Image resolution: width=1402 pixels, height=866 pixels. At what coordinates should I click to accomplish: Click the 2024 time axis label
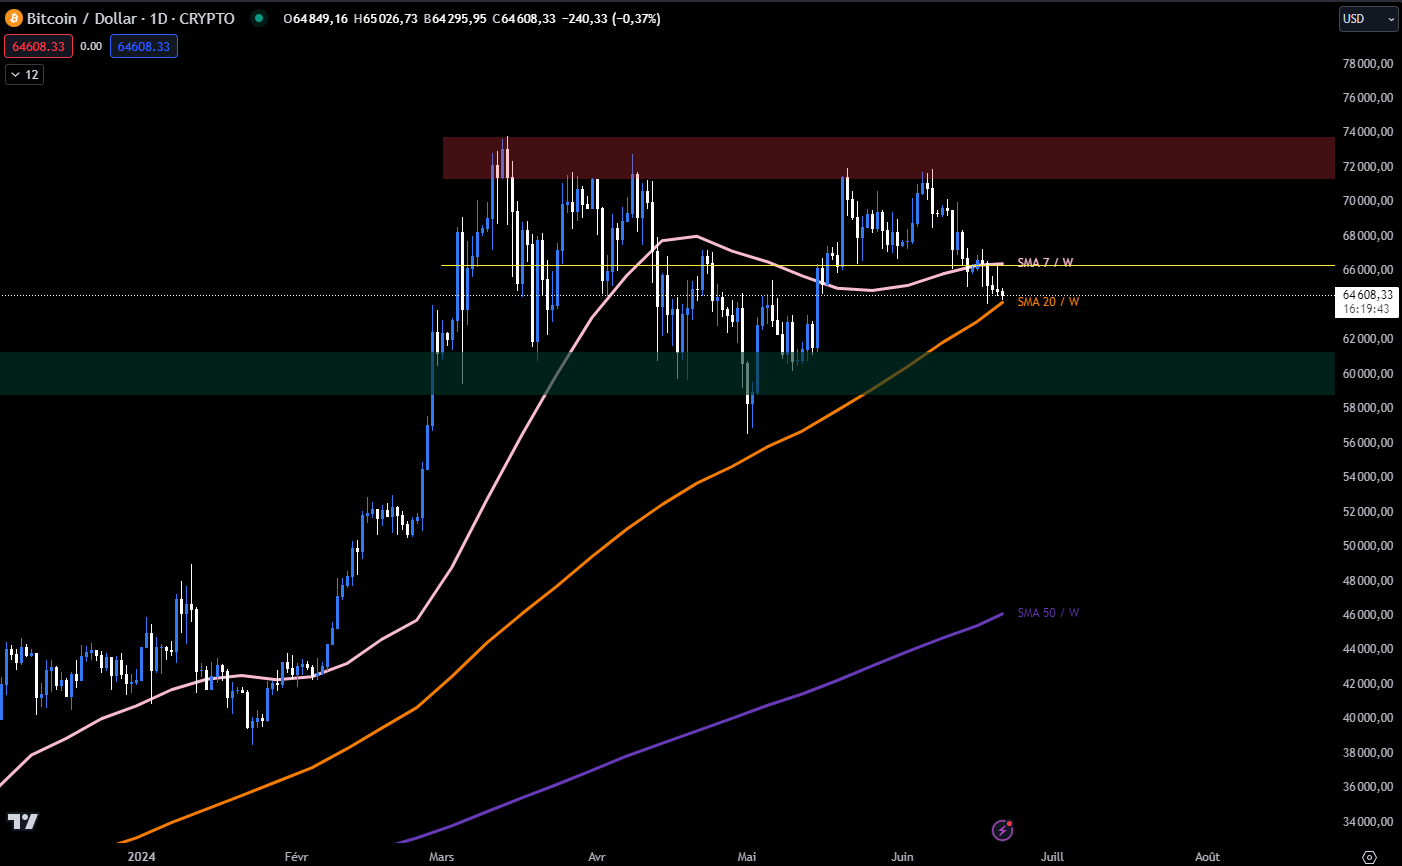coord(142,857)
